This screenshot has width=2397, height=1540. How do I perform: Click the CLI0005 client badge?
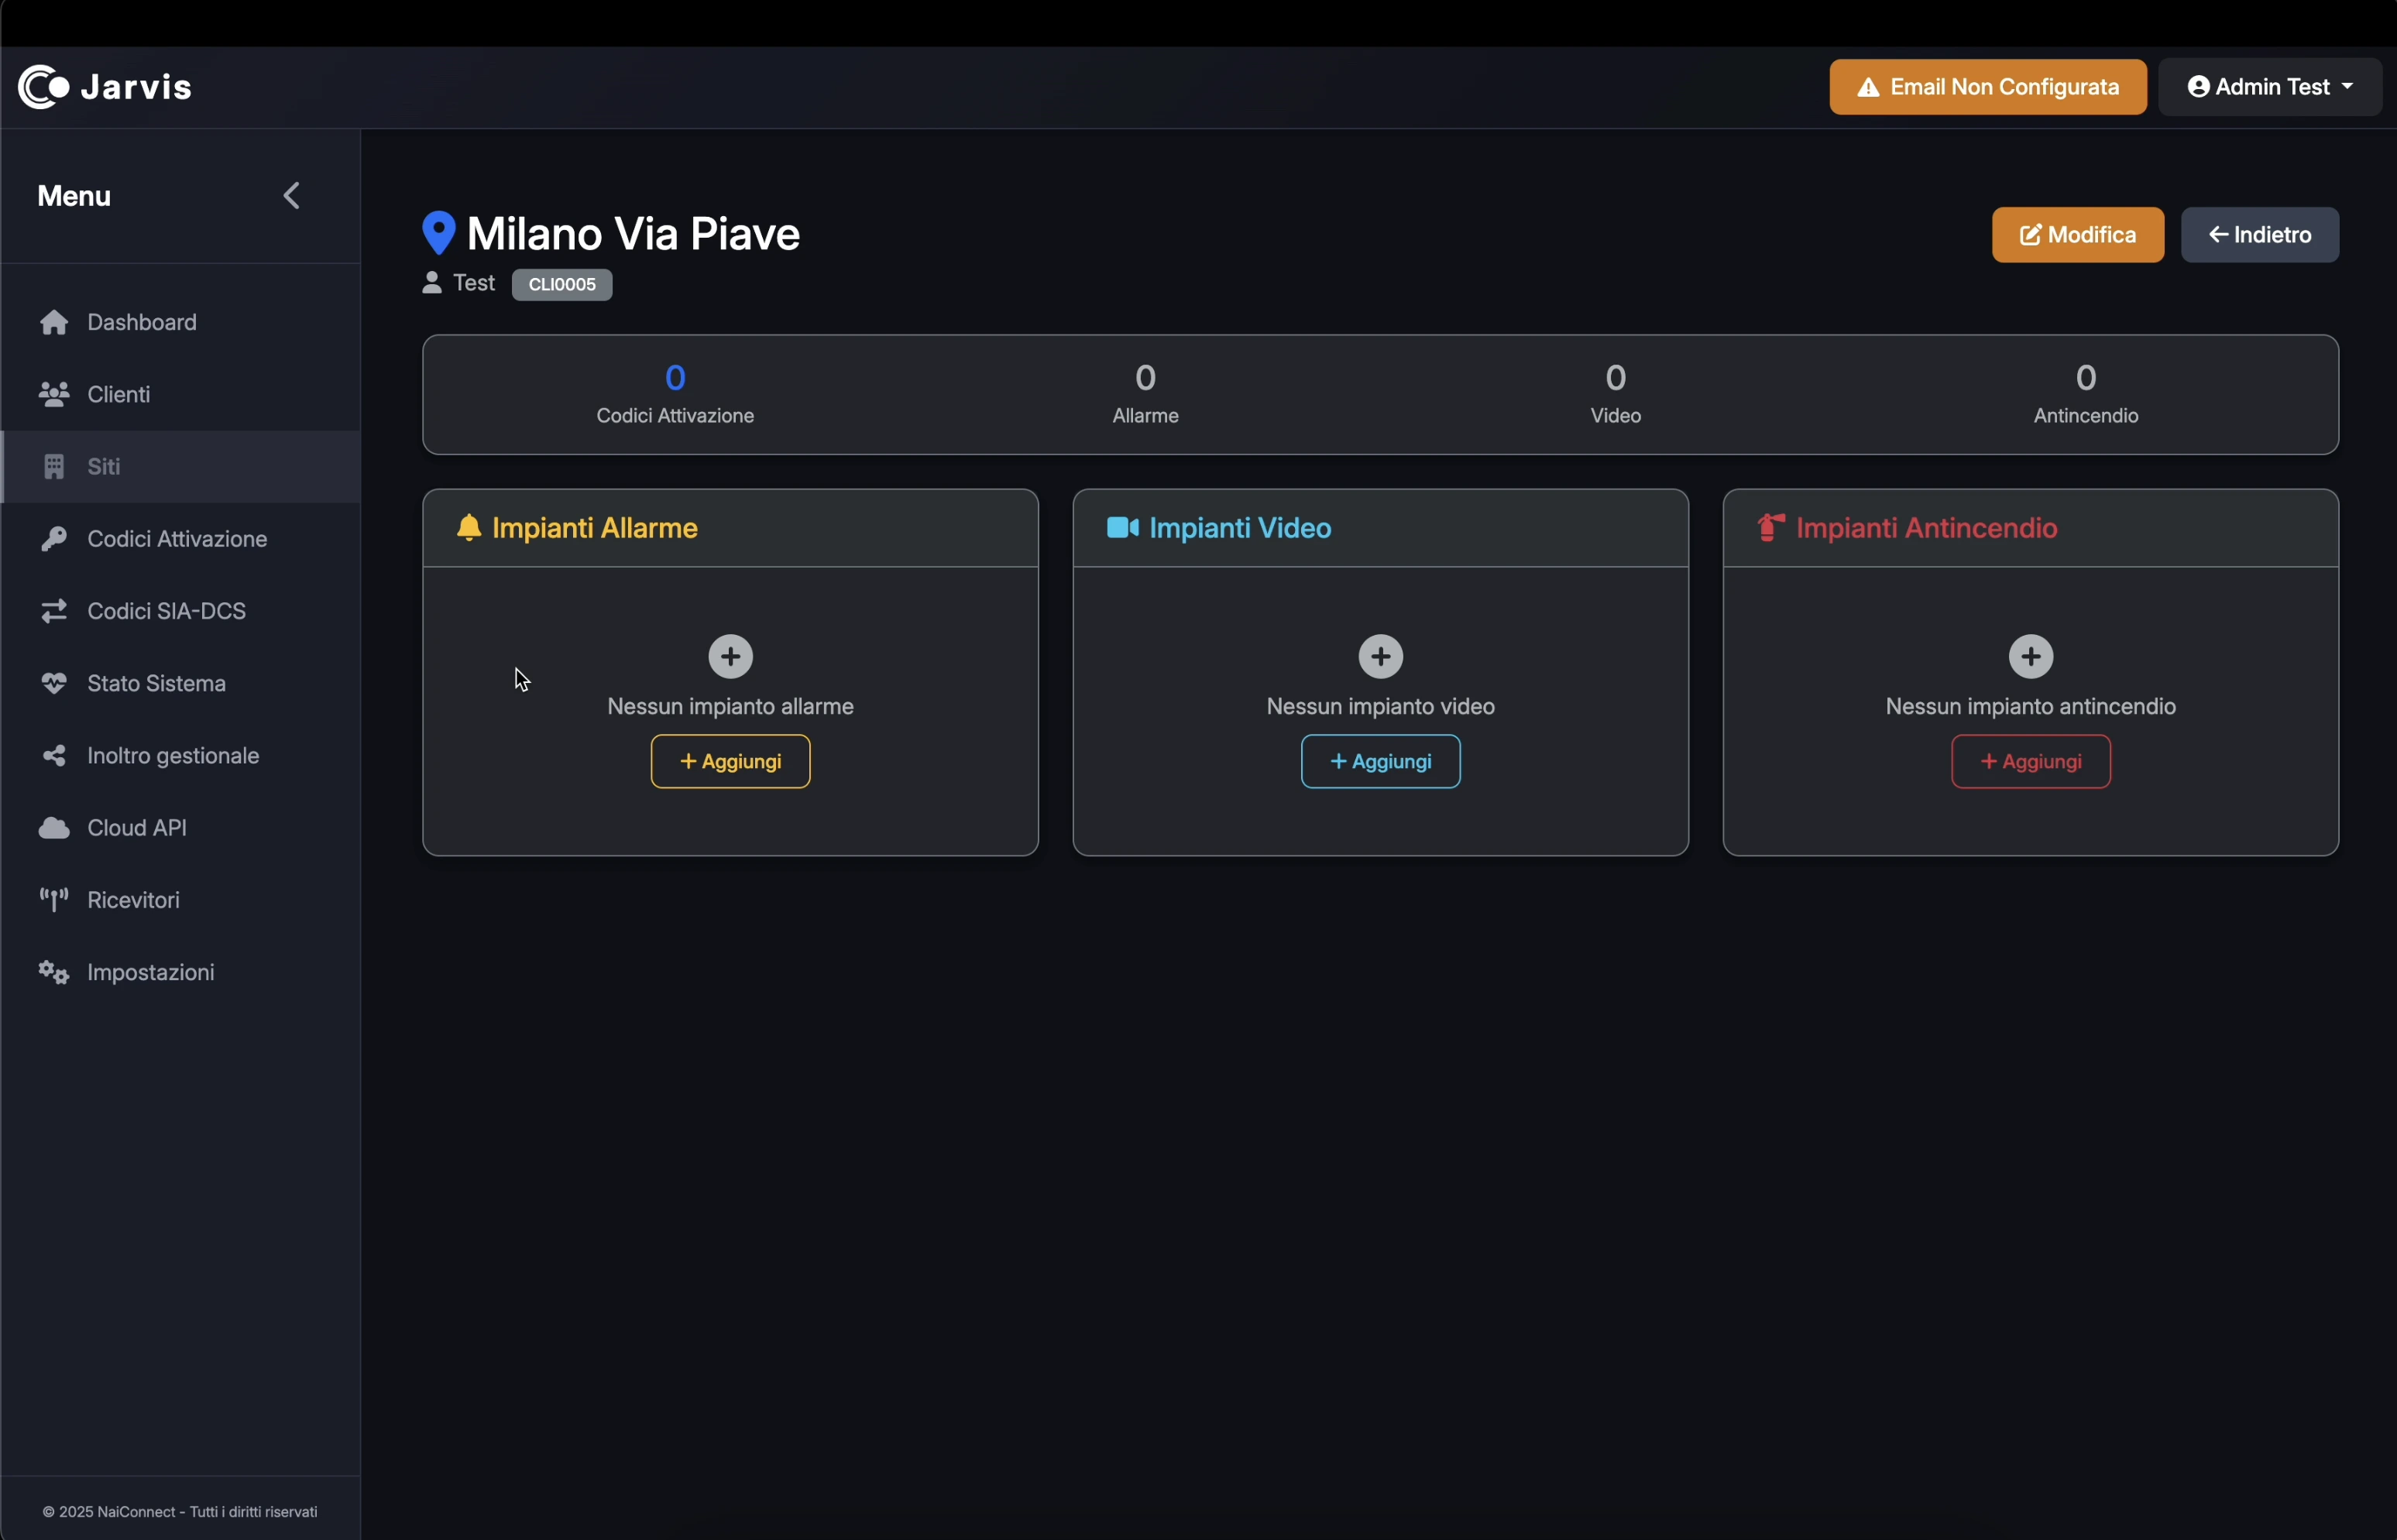tap(562, 285)
